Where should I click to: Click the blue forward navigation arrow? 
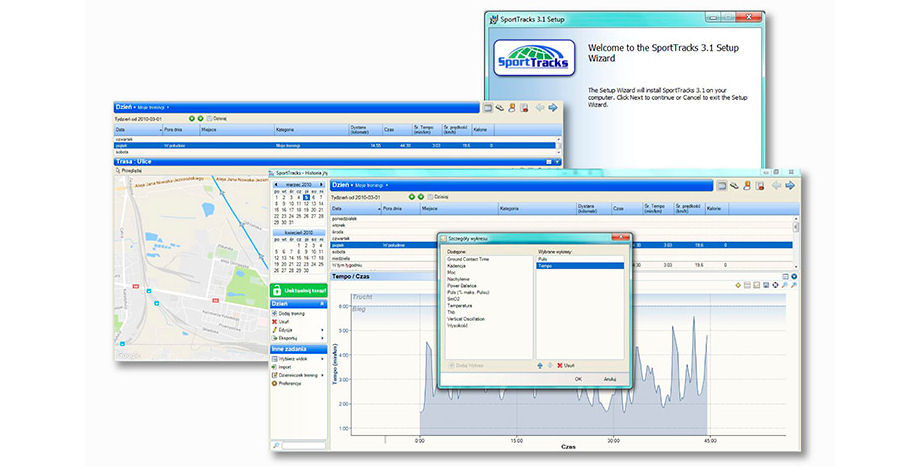point(789,185)
